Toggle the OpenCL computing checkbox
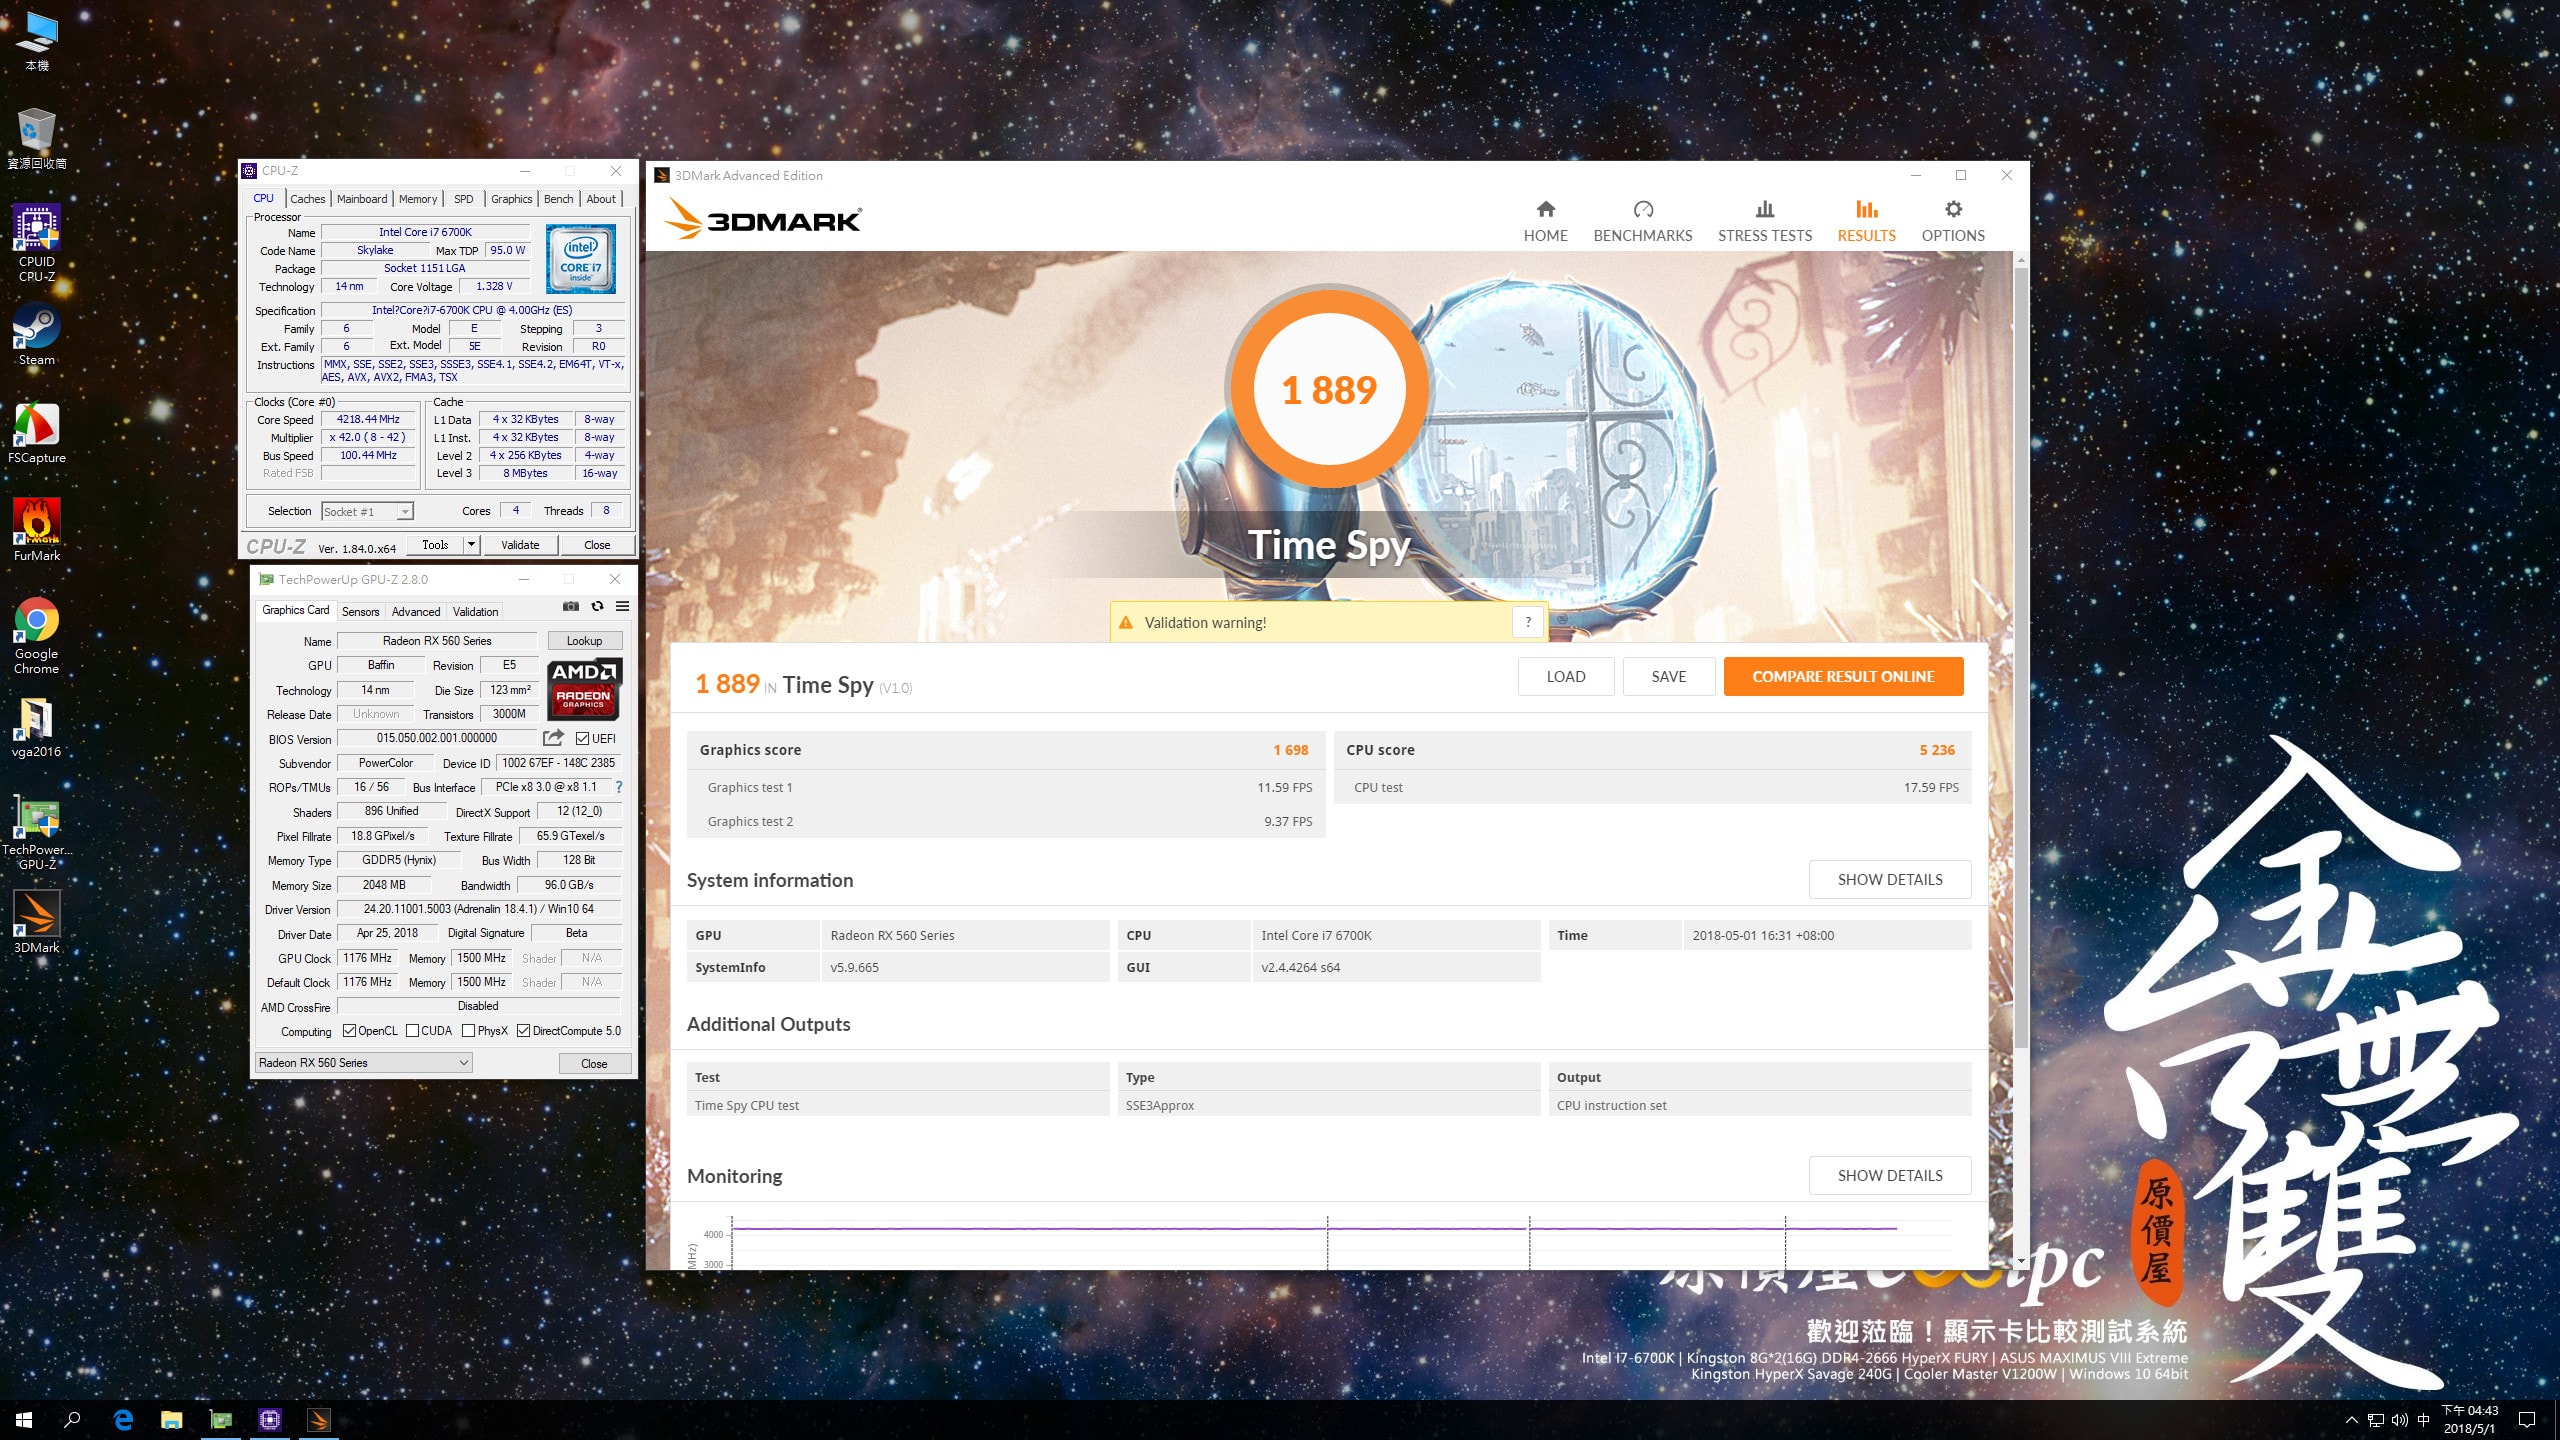 [349, 1031]
